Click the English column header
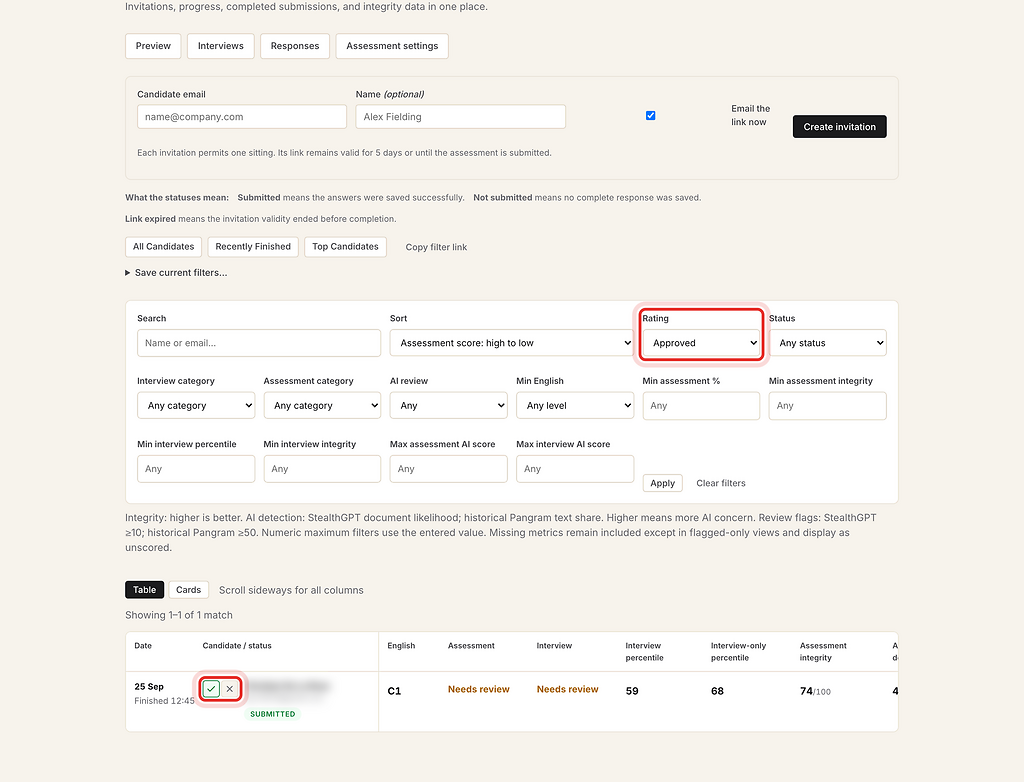Image resolution: width=1024 pixels, height=782 pixels. pos(401,645)
